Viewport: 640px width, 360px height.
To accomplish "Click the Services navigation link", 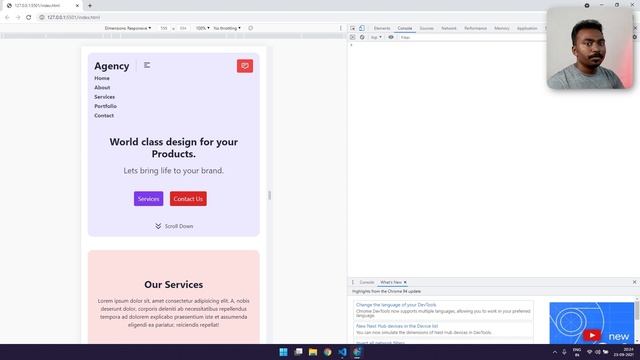I will tap(104, 97).
